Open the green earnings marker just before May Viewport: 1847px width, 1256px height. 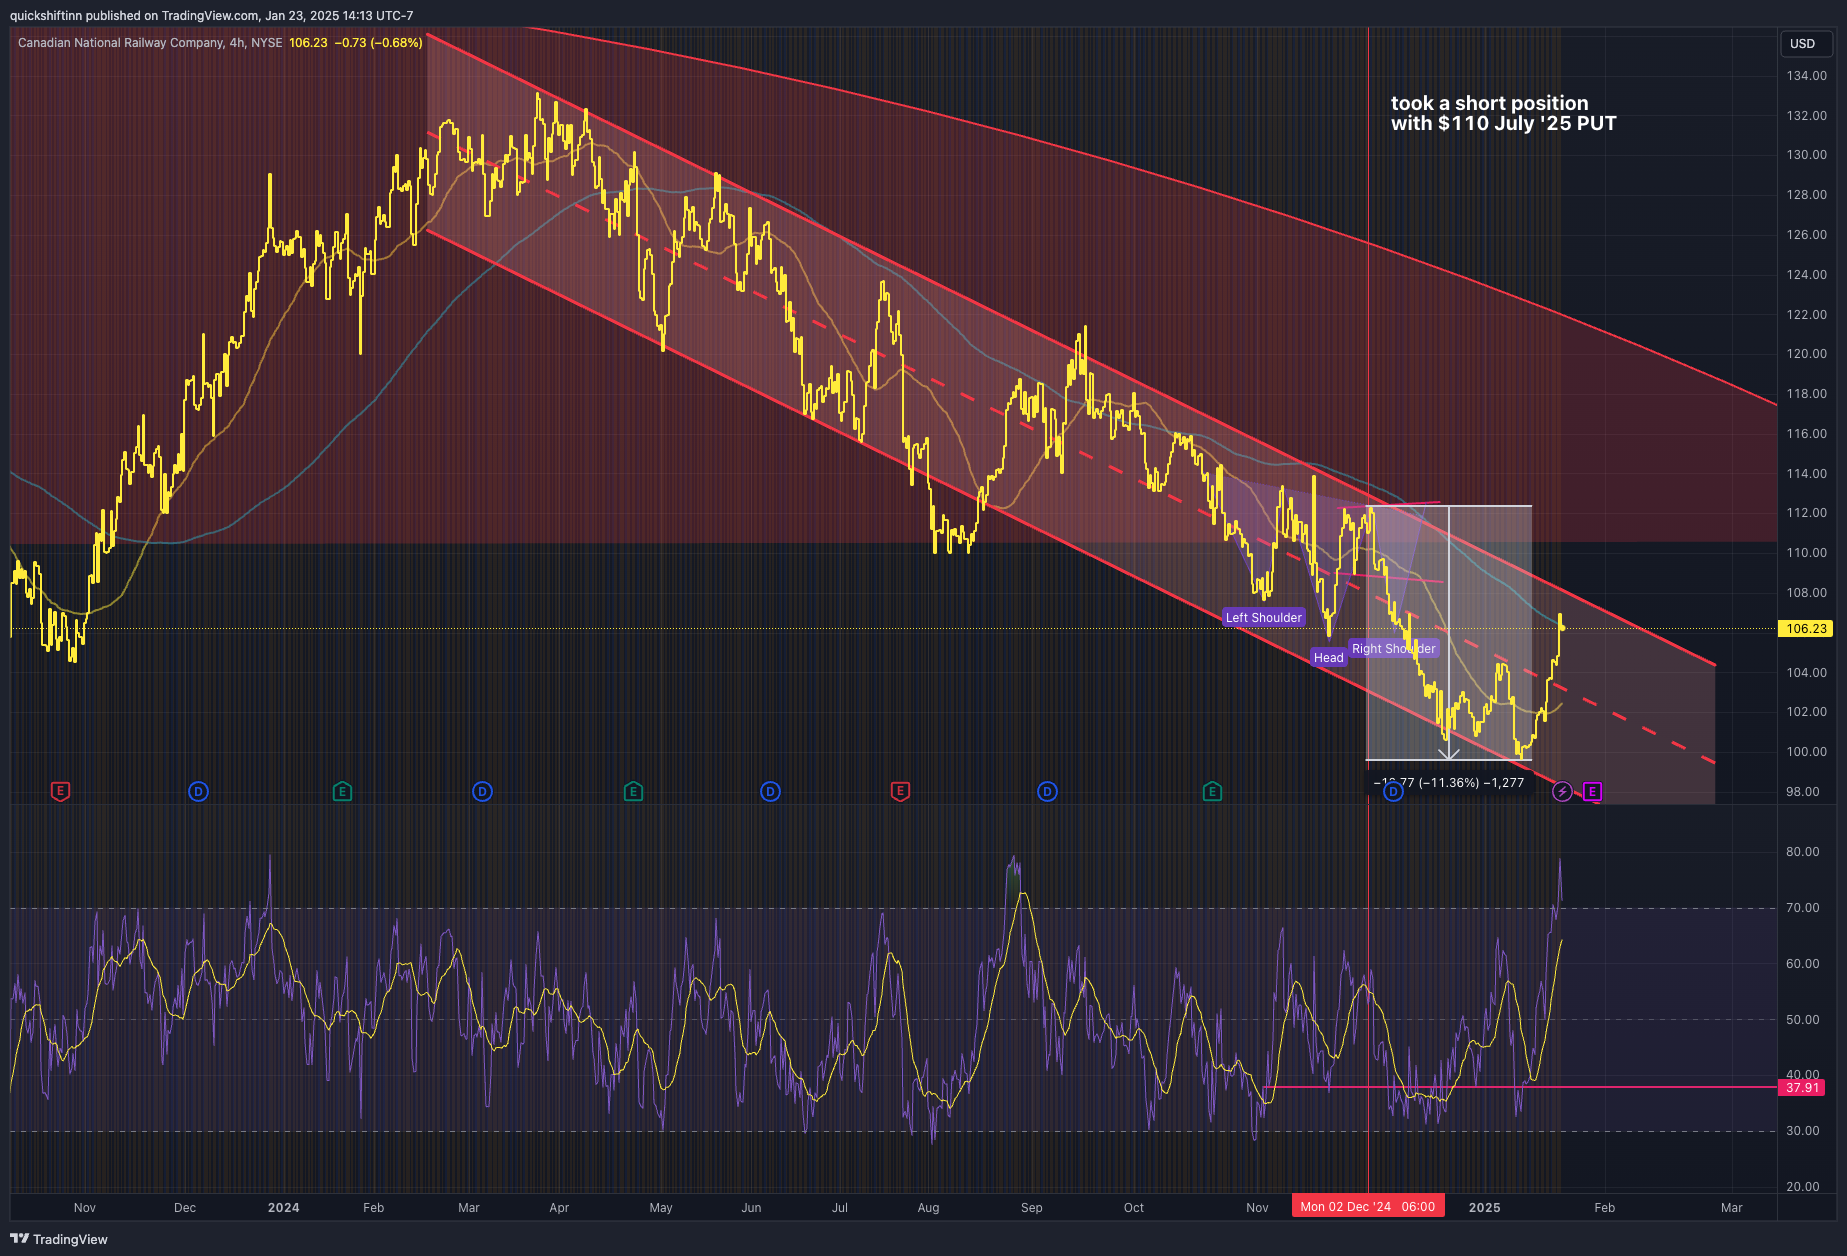point(633,792)
